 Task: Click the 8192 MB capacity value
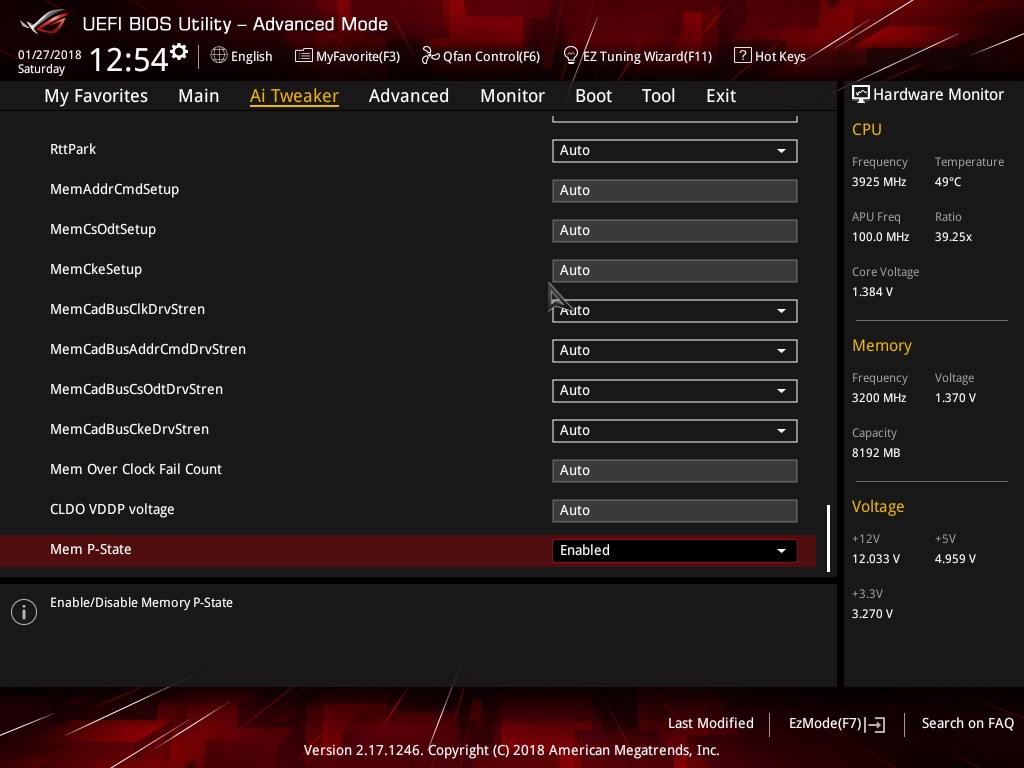(x=876, y=453)
